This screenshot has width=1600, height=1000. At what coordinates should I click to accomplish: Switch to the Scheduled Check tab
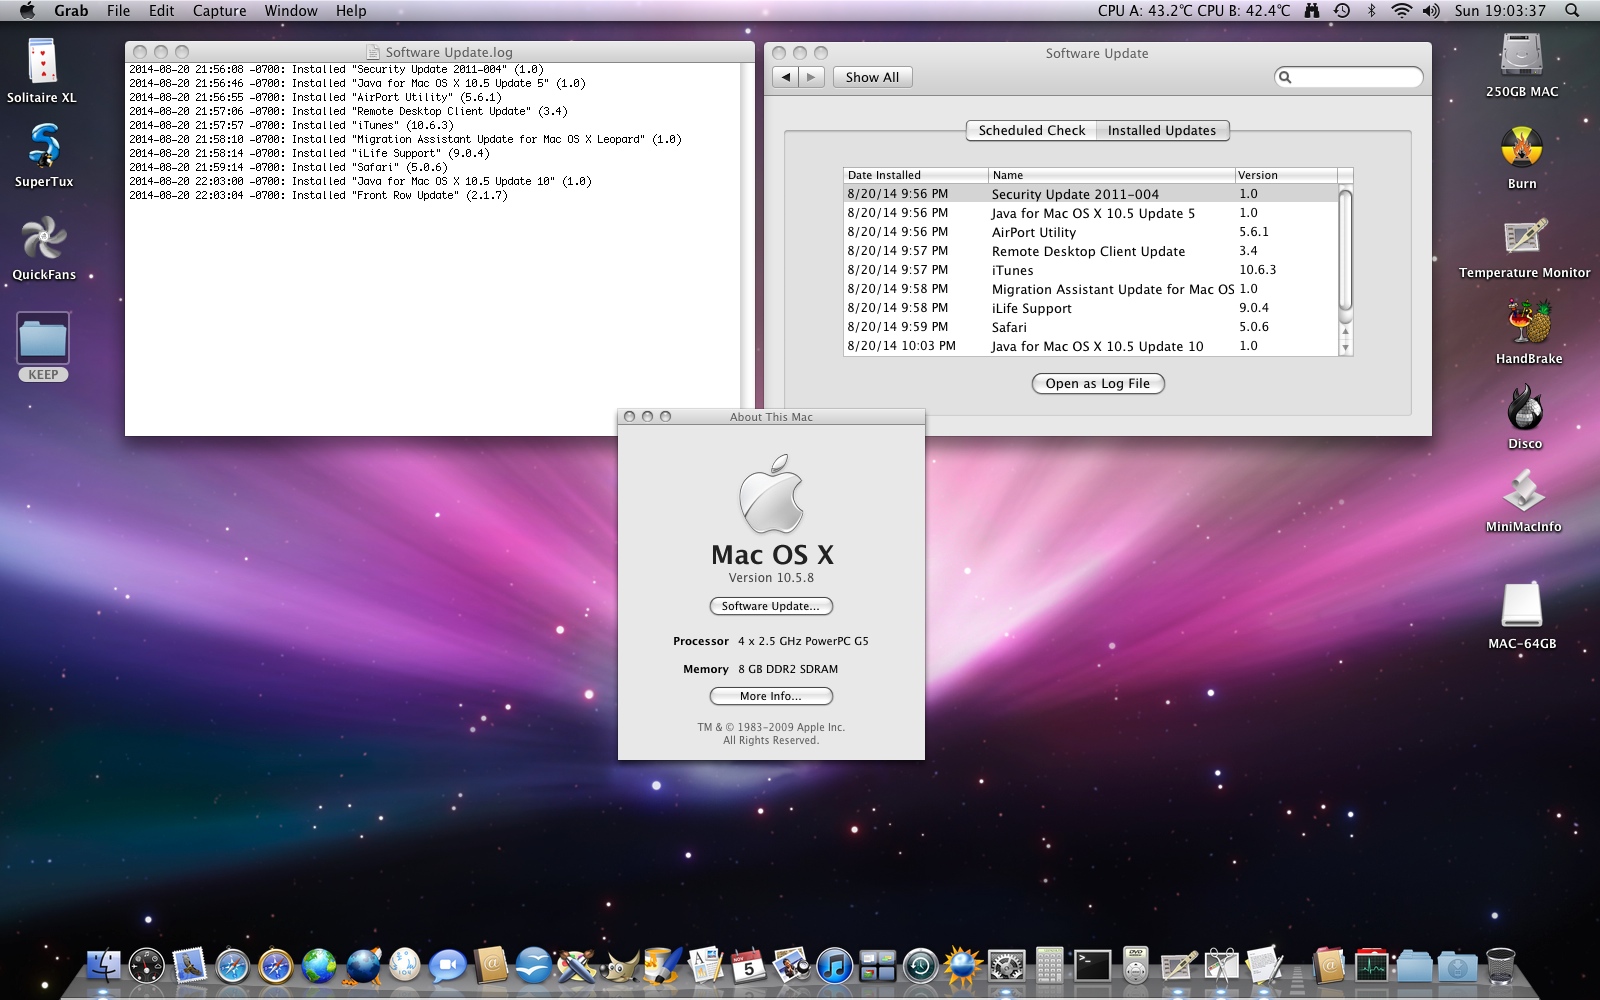click(x=1031, y=130)
